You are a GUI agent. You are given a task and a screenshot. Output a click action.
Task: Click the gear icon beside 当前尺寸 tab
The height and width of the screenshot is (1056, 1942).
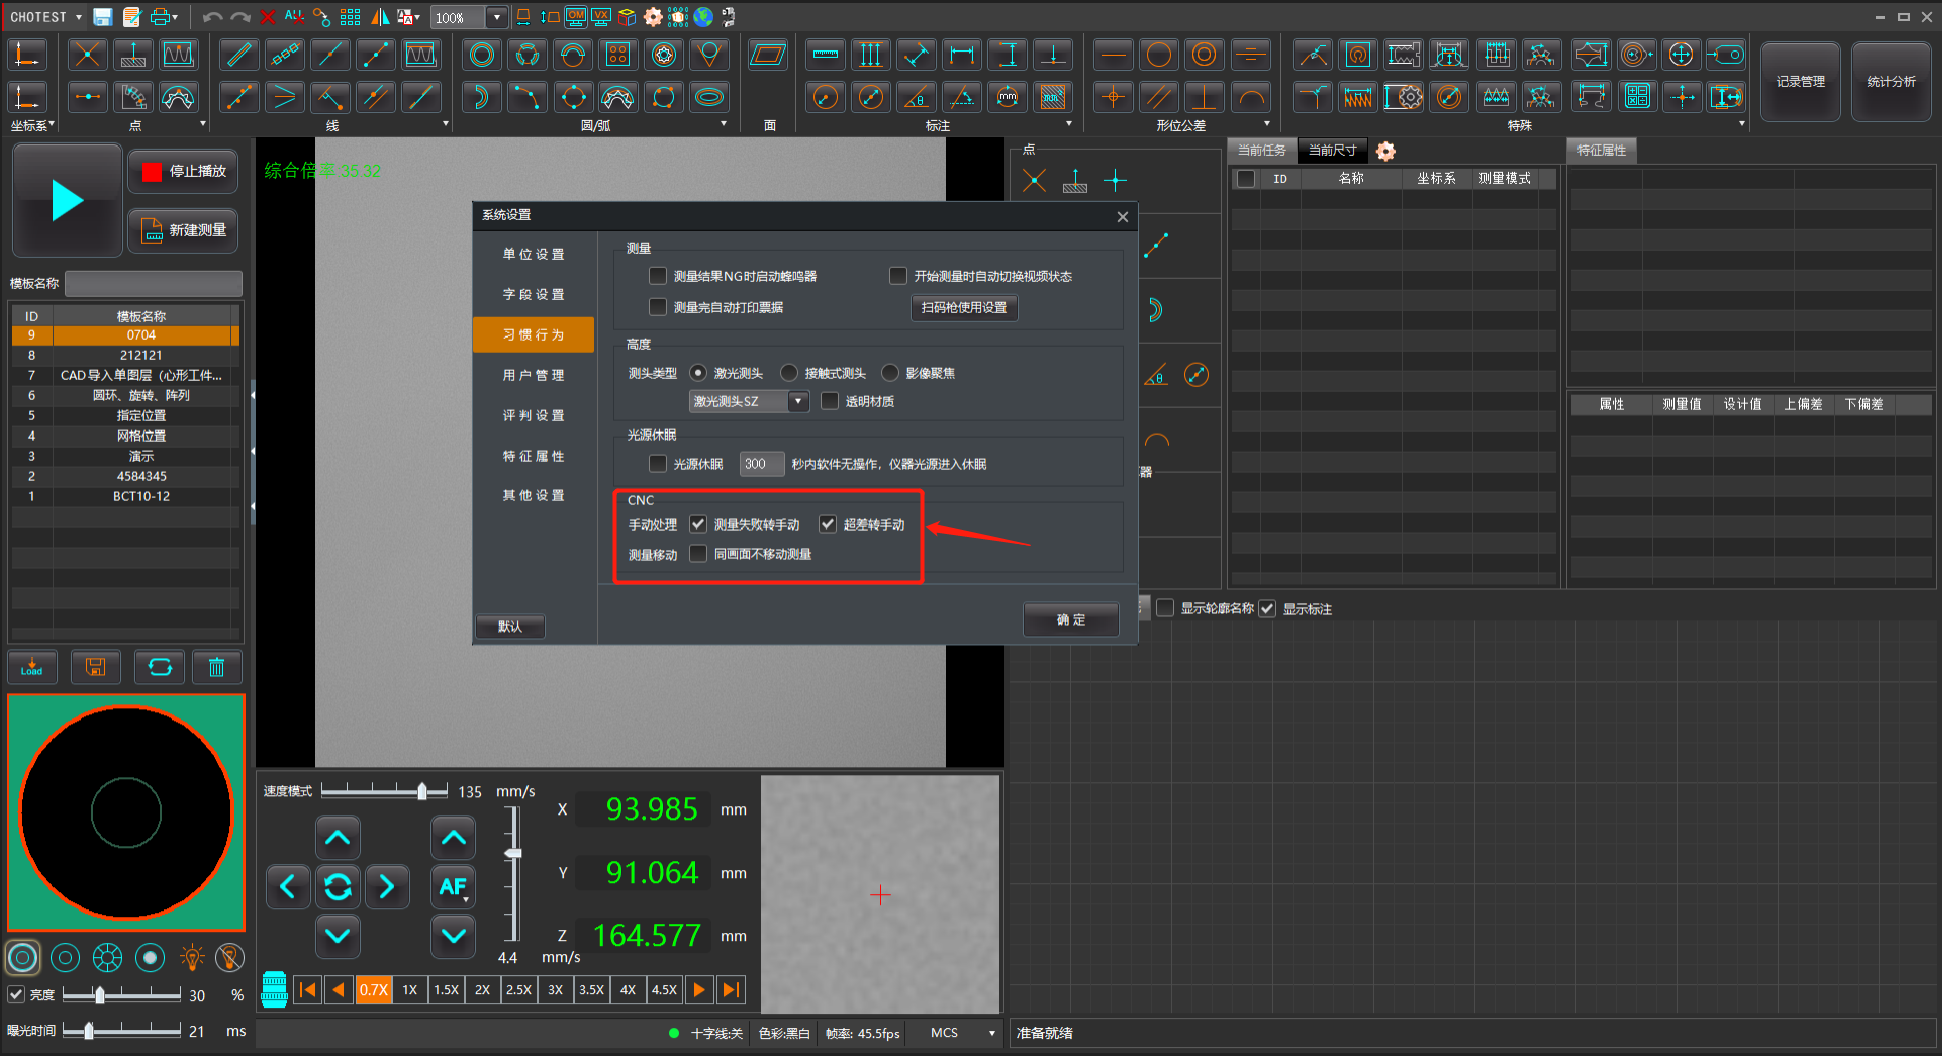click(x=1385, y=151)
